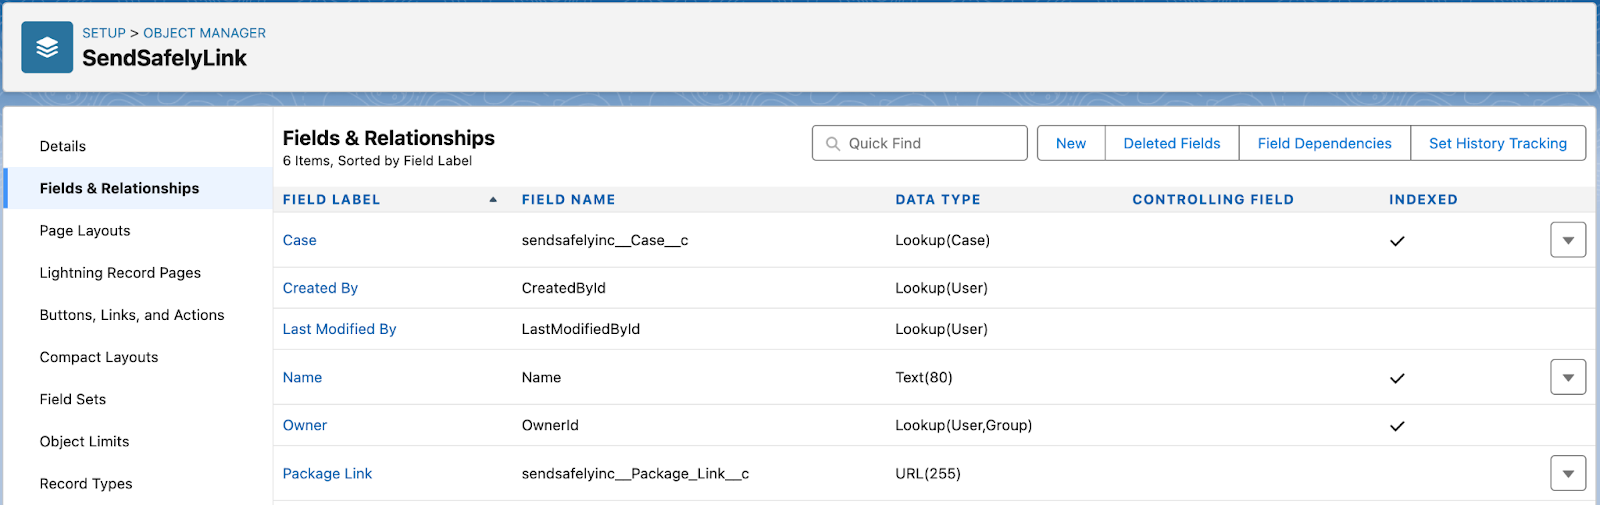The image size is (1600, 505).
Task: Sort by the Field Name column header
Action: (568, 200)
